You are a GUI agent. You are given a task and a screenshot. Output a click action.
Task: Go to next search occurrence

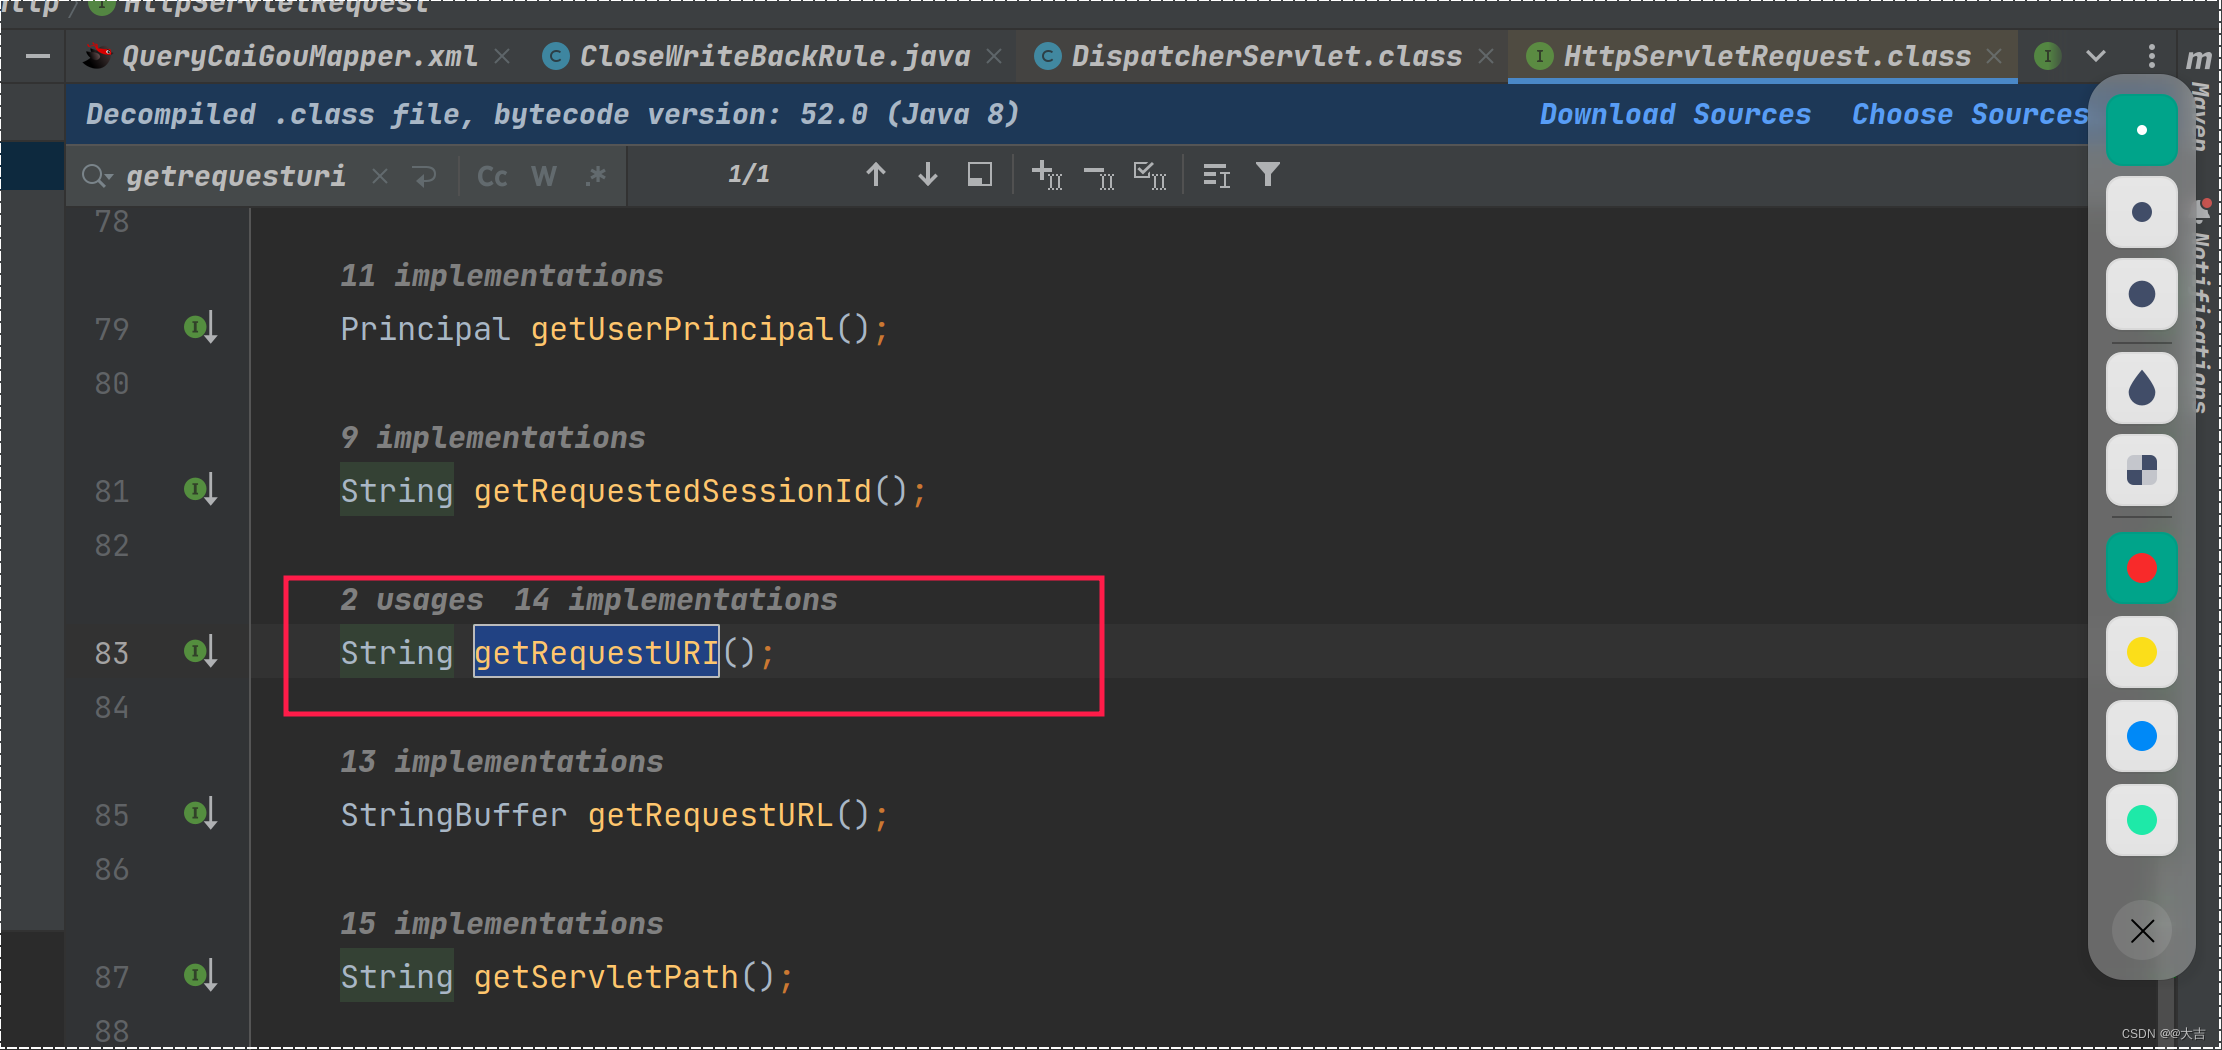[x=927, y=175]
